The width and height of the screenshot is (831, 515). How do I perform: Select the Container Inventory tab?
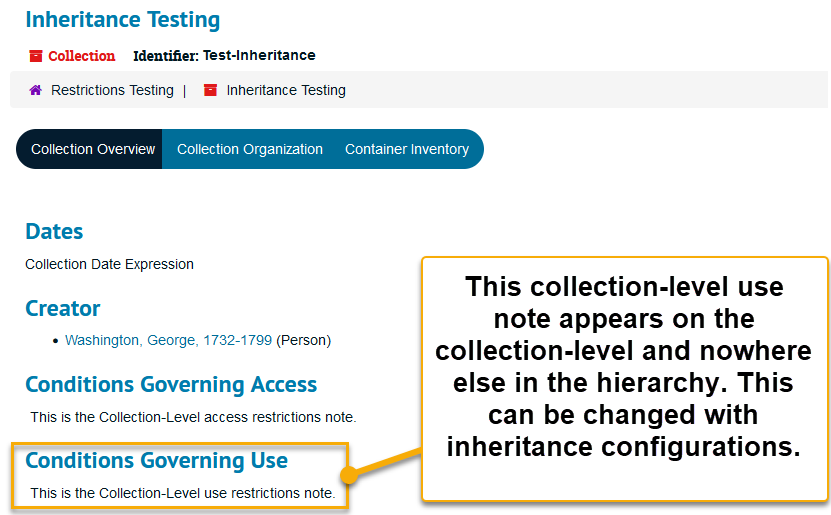[x=407, y=149]
